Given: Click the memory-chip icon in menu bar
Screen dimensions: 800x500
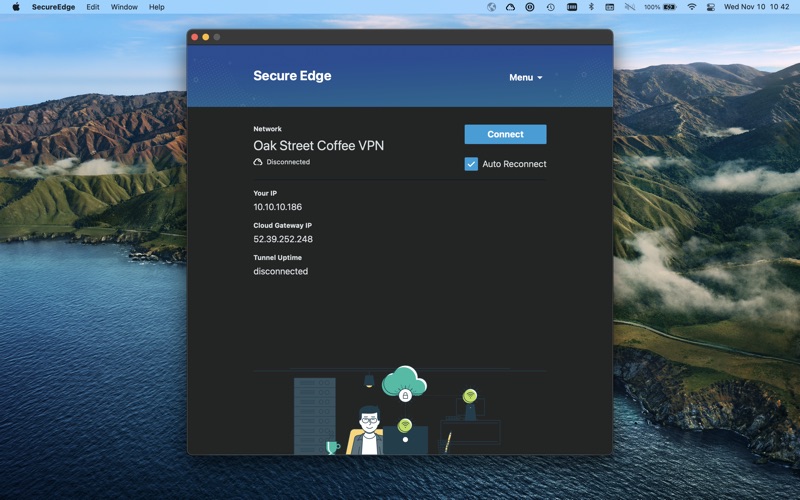Looking at the screenshot, I should click(572, 7).
